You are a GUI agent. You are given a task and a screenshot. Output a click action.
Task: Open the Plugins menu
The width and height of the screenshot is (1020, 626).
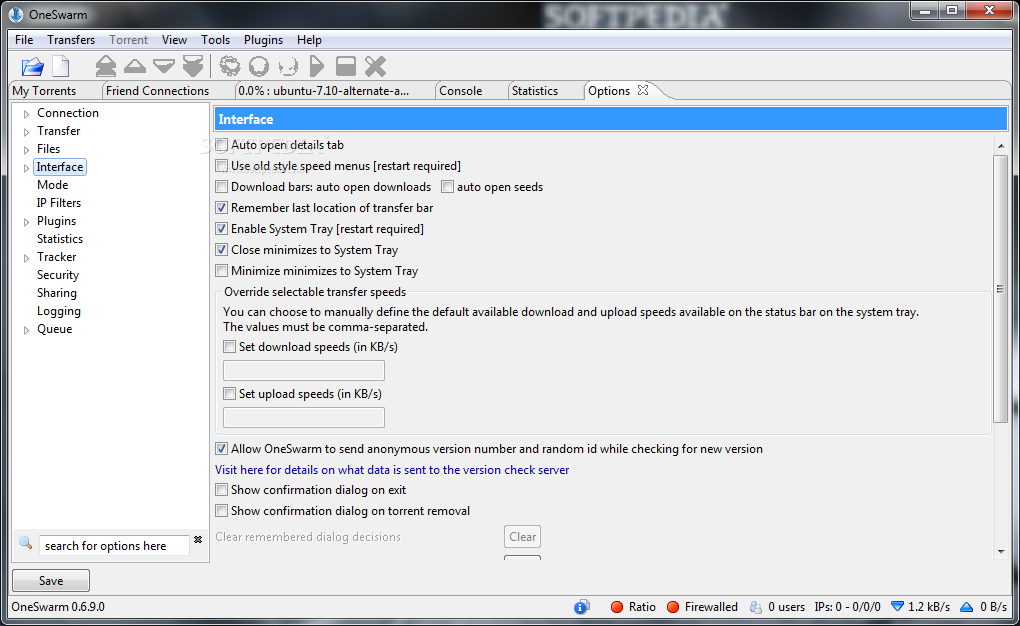(x=263, y=40)
